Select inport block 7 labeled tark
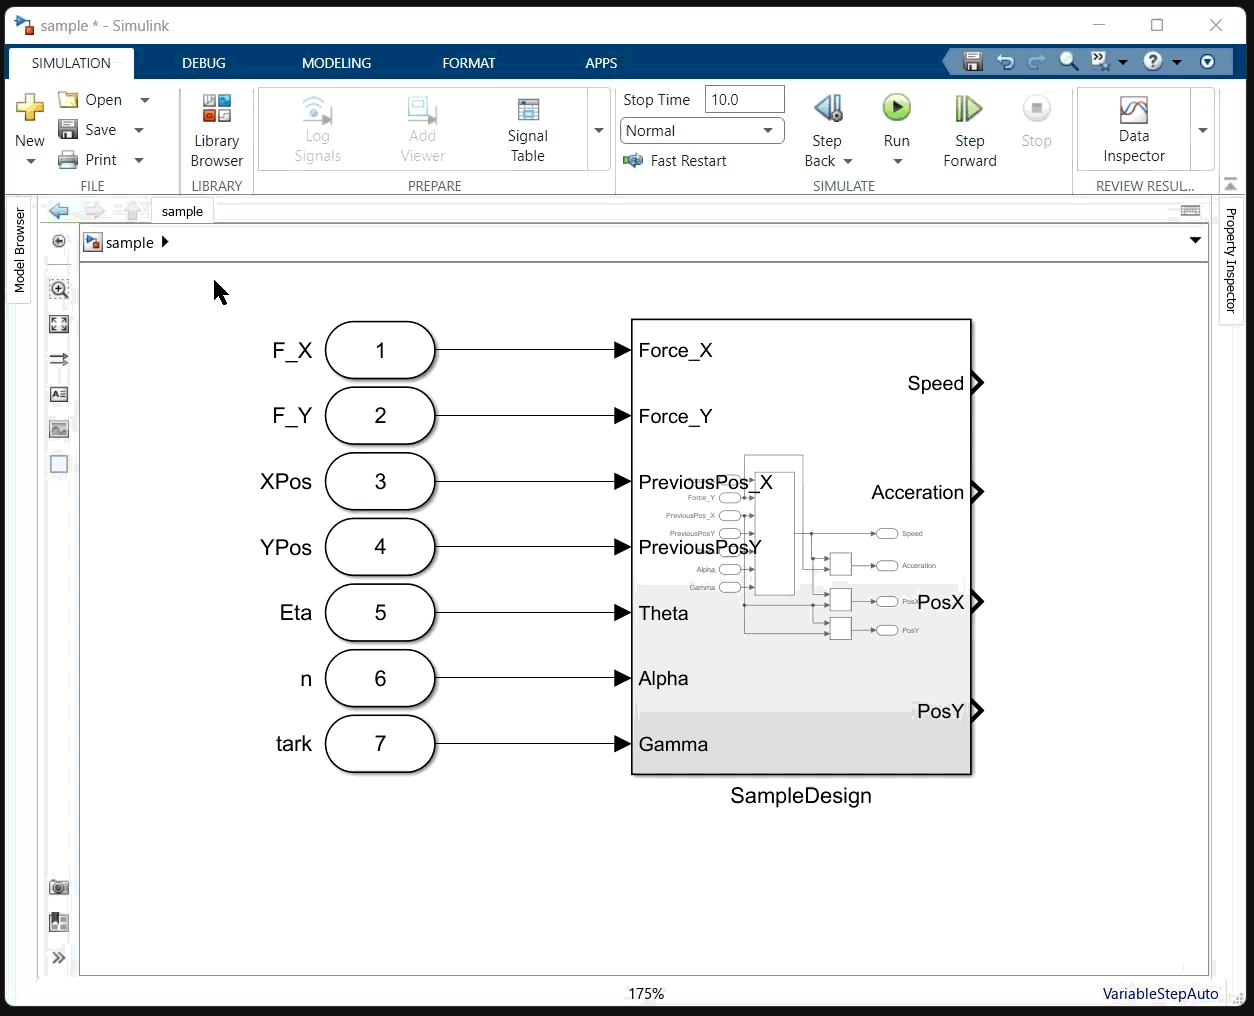Screen dimensions: 1254x1016 click(380, 743)
